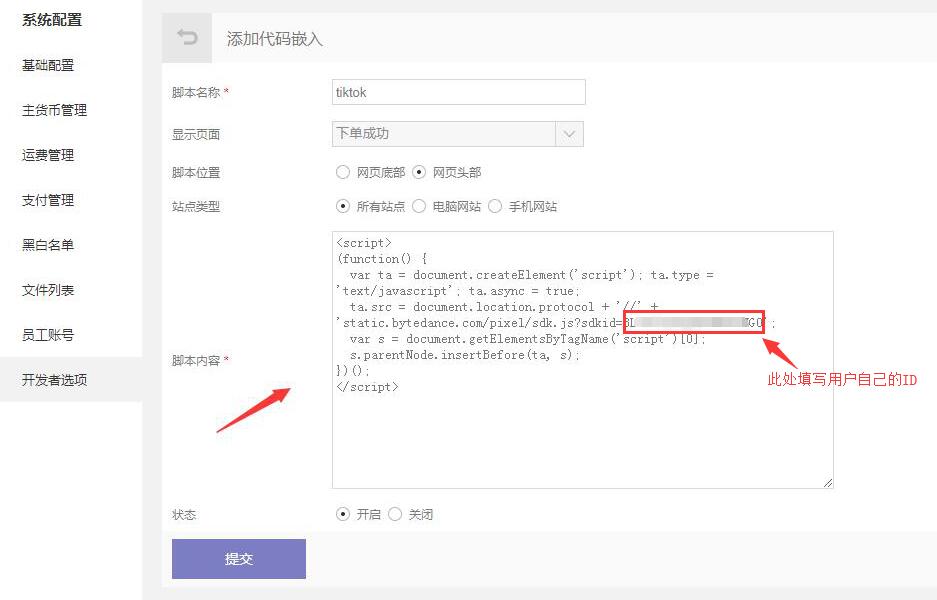Select 网页底部 radio button
The image size is (937, 600).
(x=342, y=172)
